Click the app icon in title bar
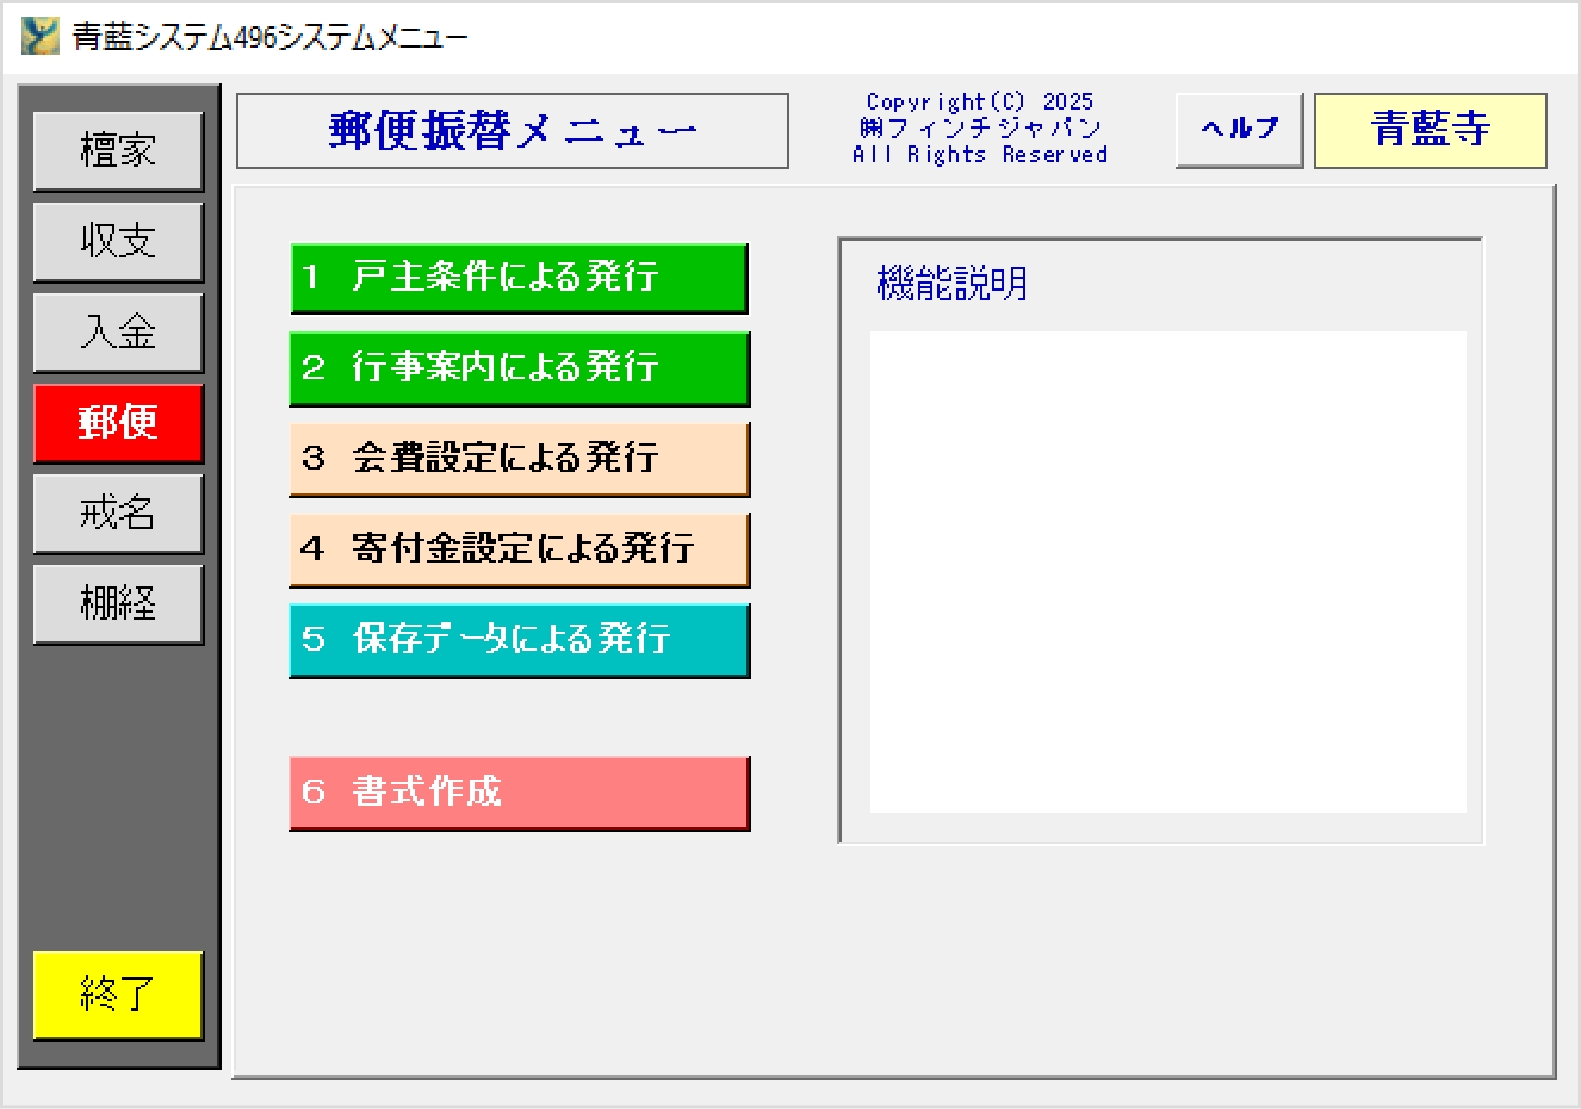Viewport: 1581px width, 1109px height. pos(40,37)
